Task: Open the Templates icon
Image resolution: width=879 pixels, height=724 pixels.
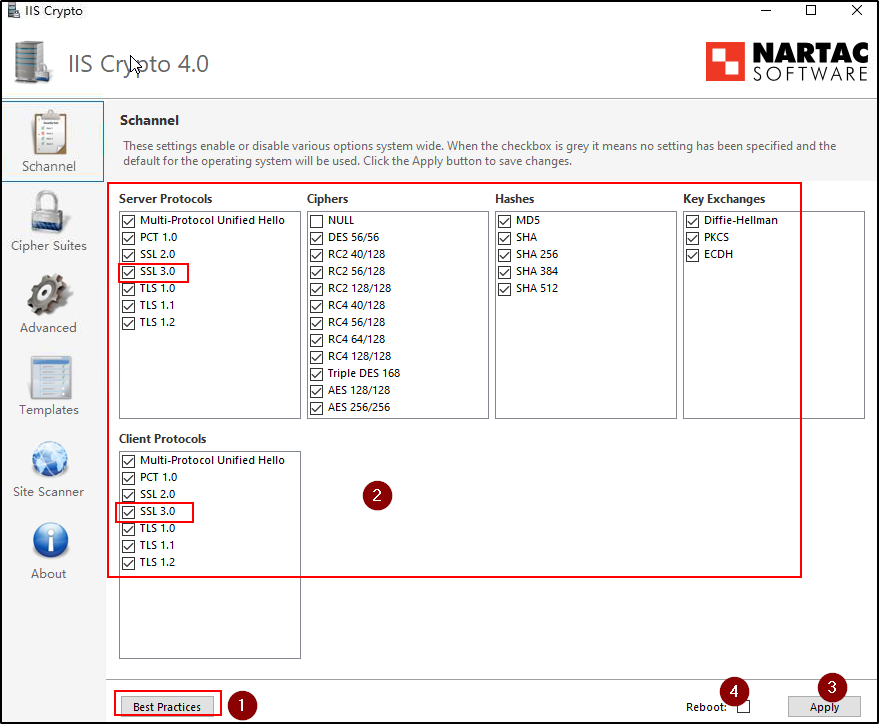Action: 50,377
